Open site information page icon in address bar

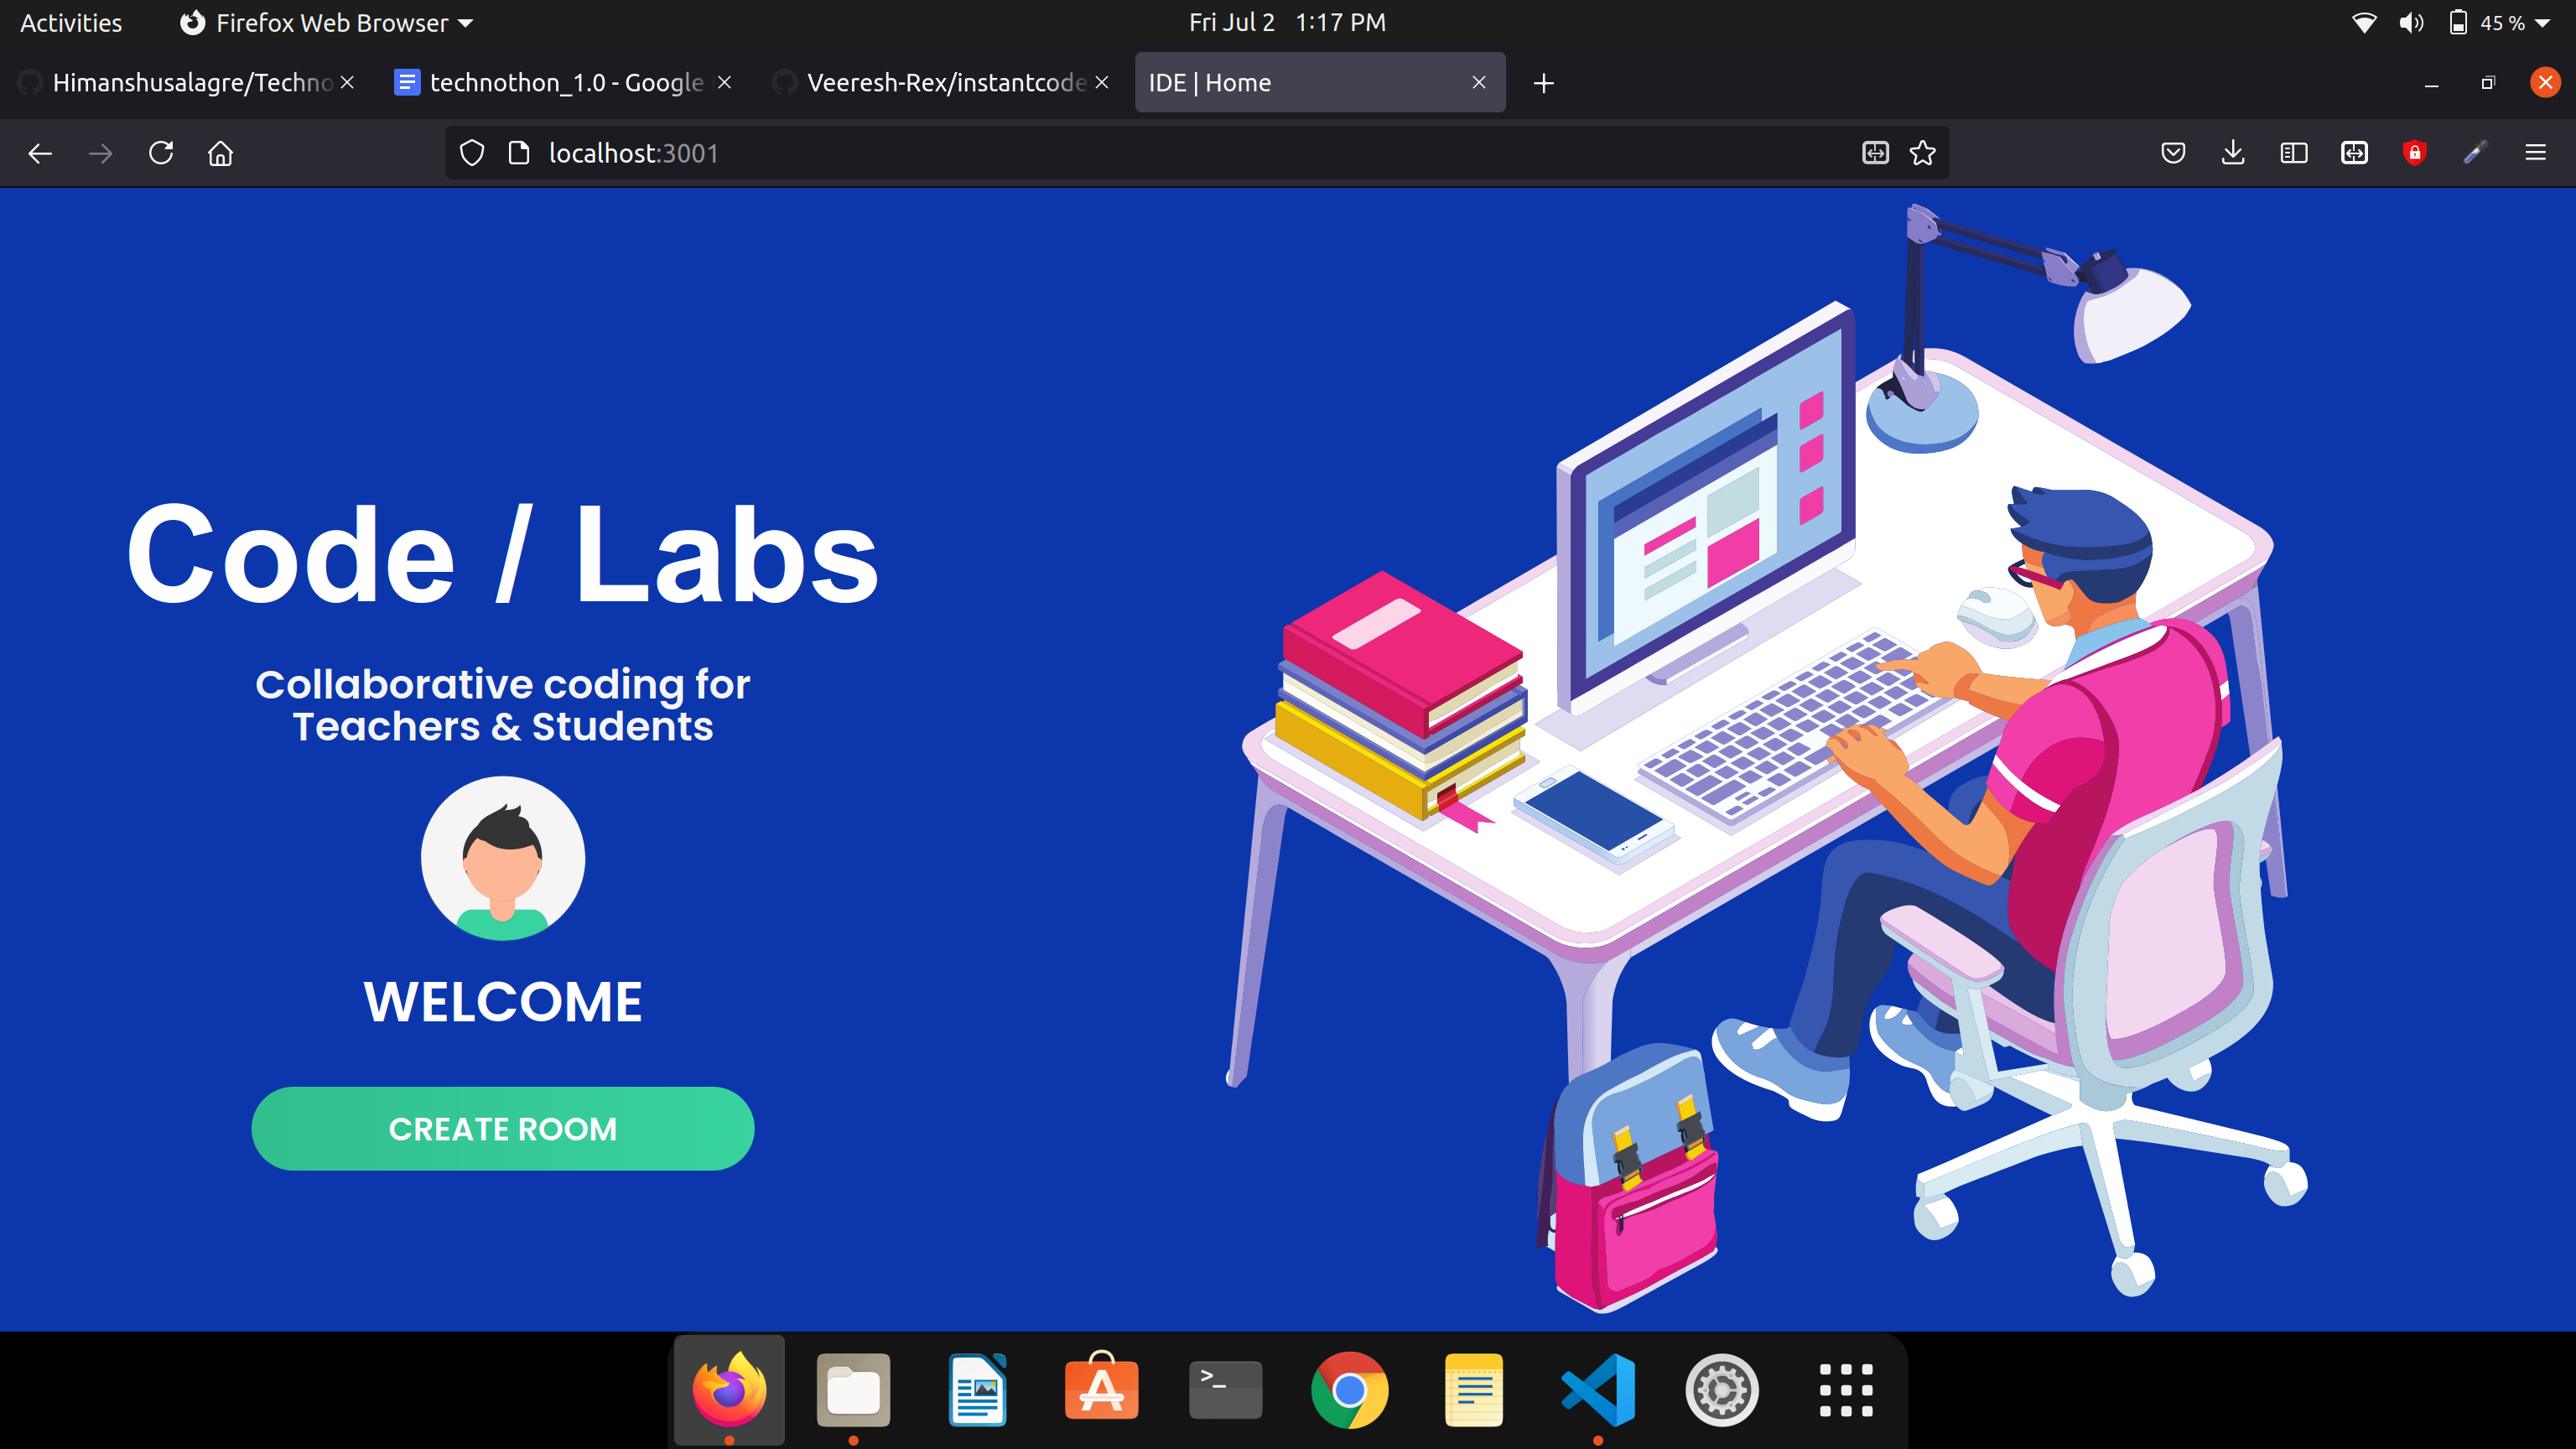[x=518, y=153]
